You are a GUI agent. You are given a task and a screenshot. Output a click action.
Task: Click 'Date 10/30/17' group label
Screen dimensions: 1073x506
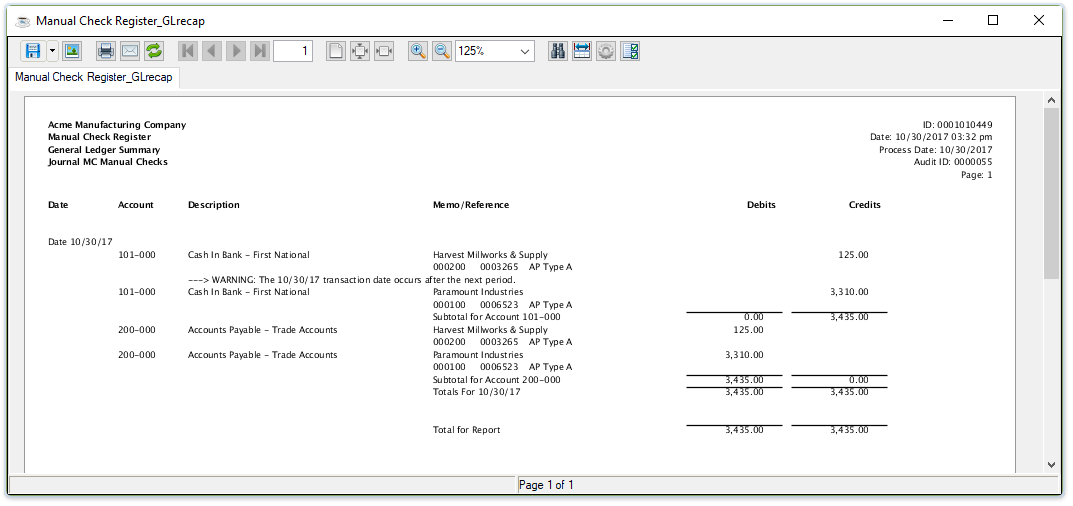[x=80, y=242]
